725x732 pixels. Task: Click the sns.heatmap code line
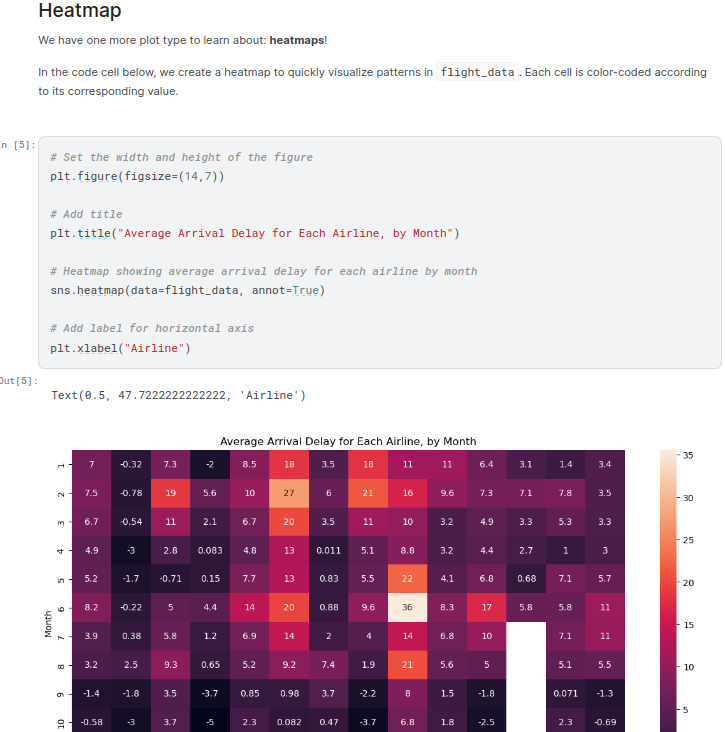pyautogui.click(x=187, y=290)
